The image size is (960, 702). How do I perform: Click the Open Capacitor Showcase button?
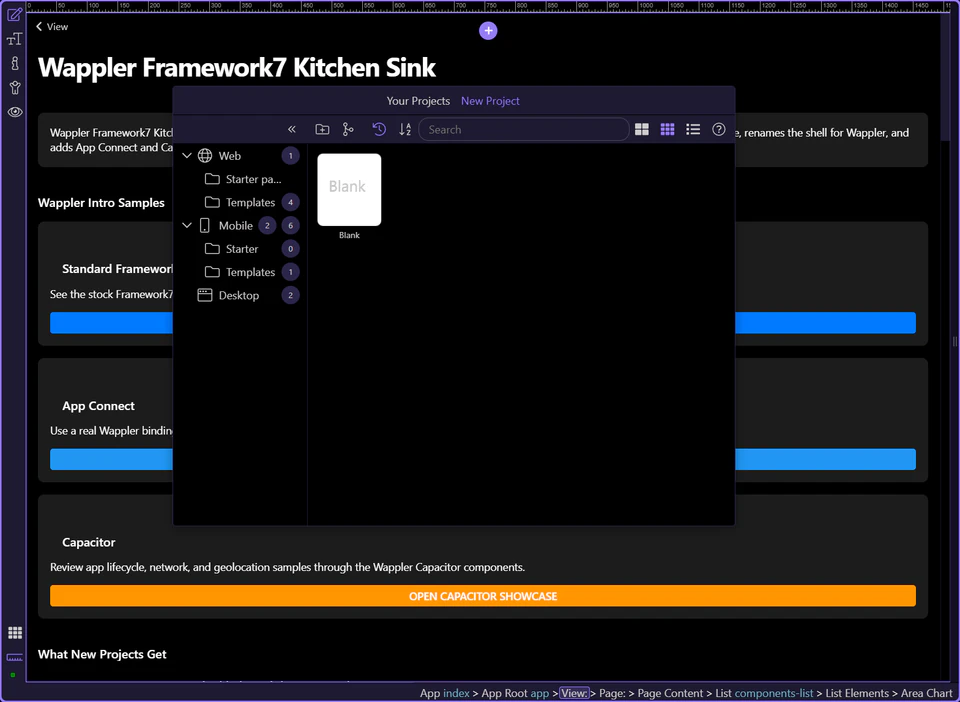[x=483, y=596]
